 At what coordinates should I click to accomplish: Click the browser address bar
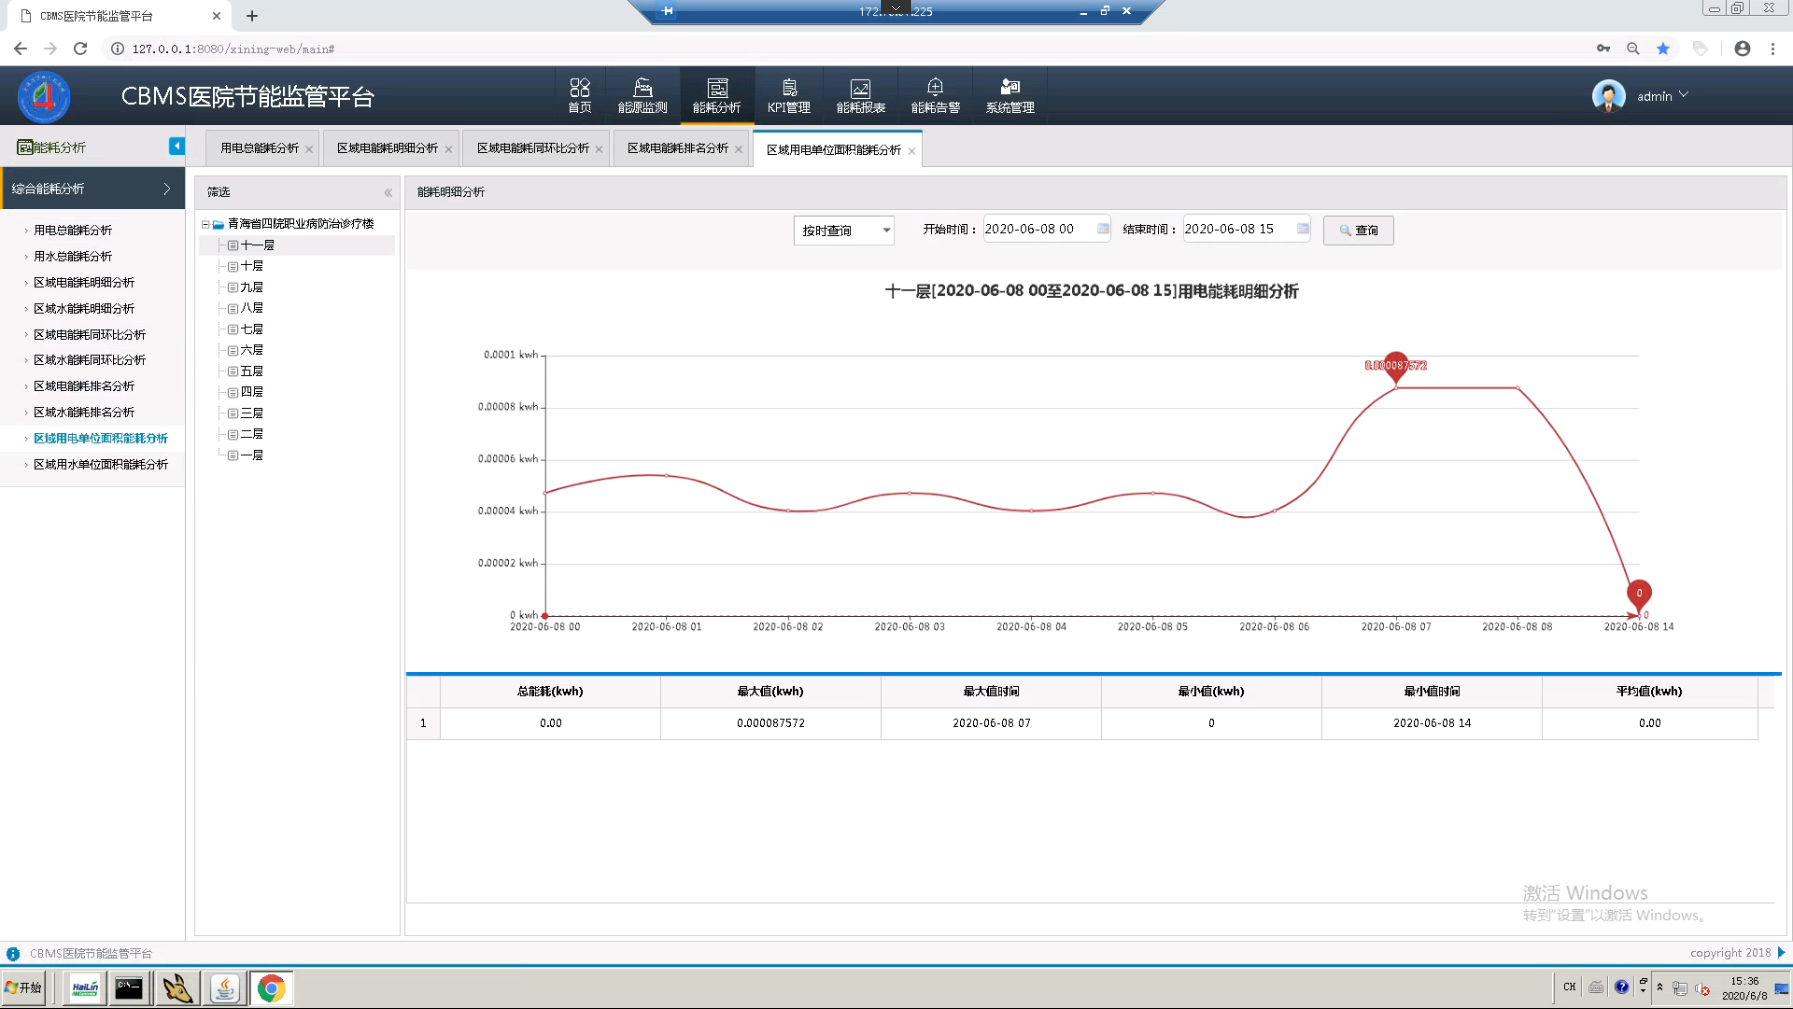[x=850, y=48]
